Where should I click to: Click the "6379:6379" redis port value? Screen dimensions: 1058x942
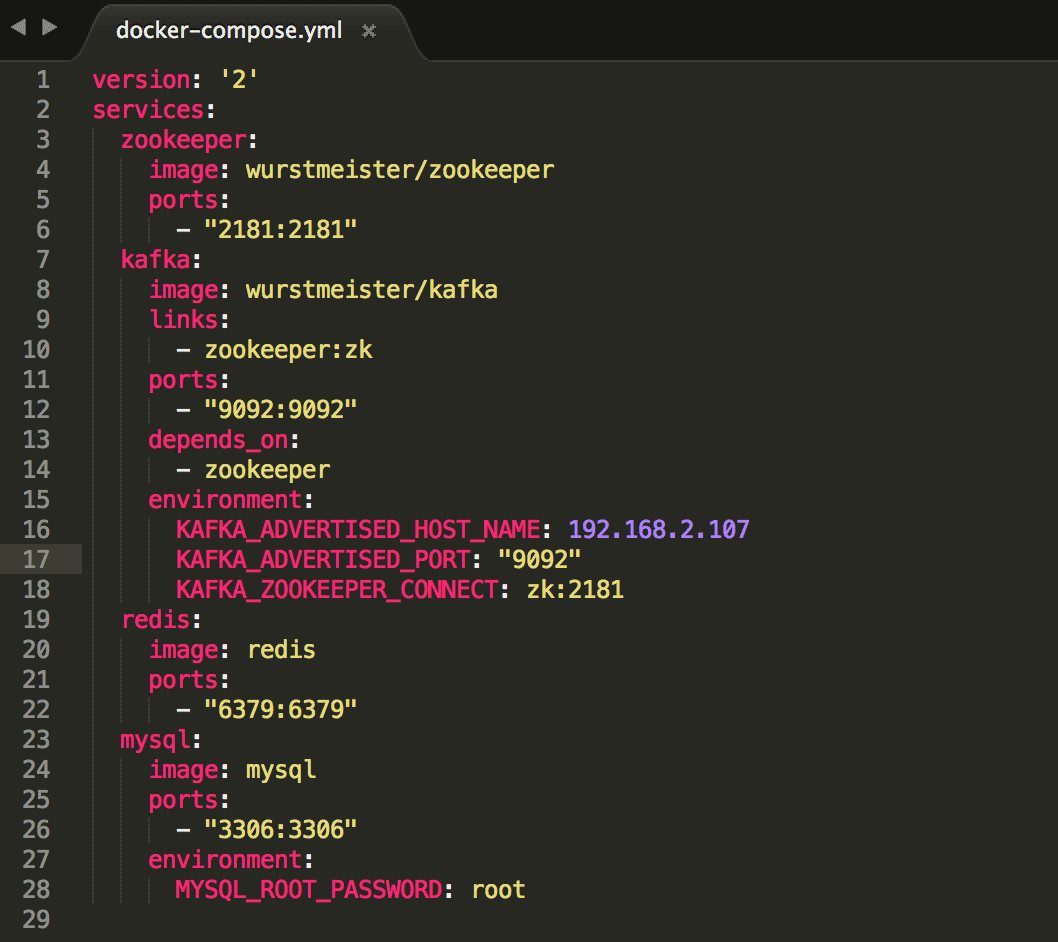click(280, 709)
